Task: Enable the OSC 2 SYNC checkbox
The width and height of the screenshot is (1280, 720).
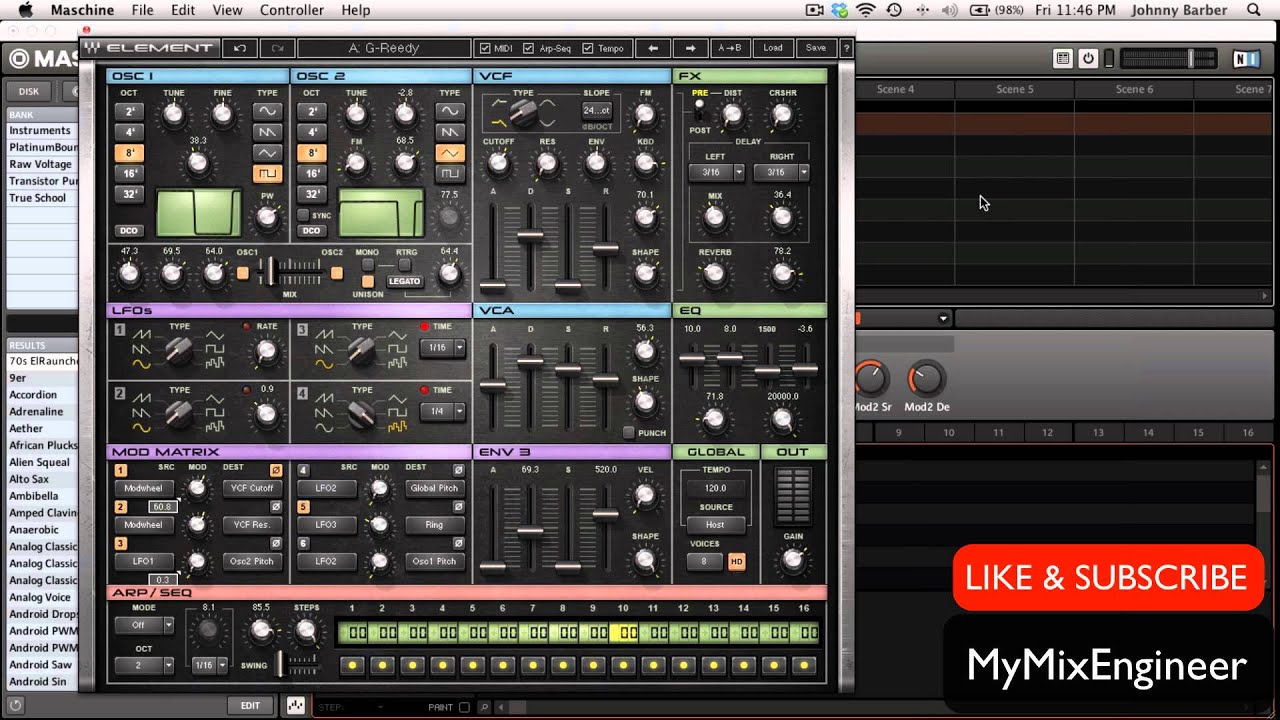Action: tap(303, 215)
